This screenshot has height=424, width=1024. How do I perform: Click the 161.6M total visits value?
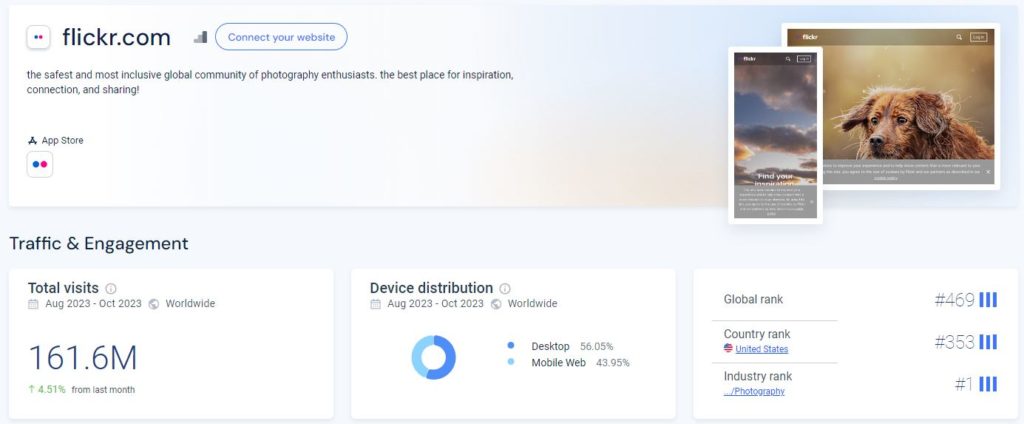point(83,358)
